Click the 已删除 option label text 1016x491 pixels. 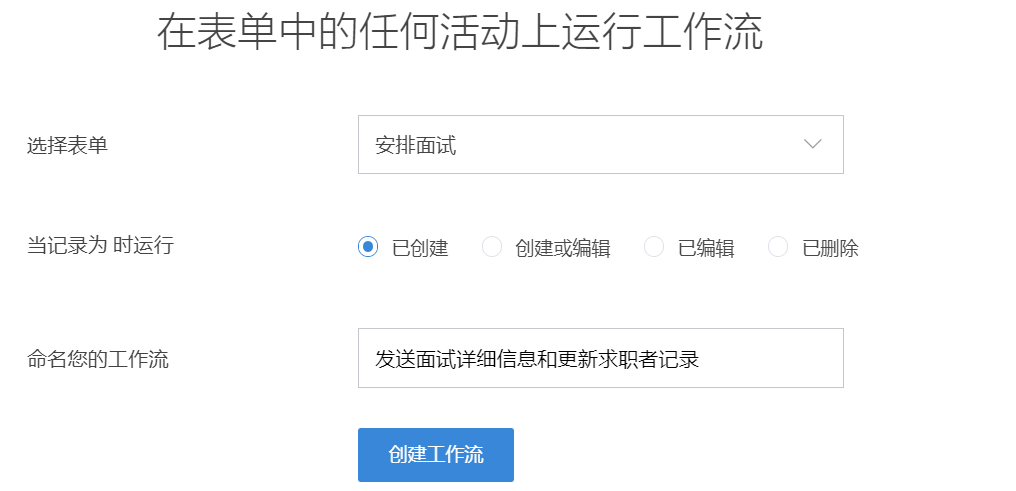click(830, 248)
